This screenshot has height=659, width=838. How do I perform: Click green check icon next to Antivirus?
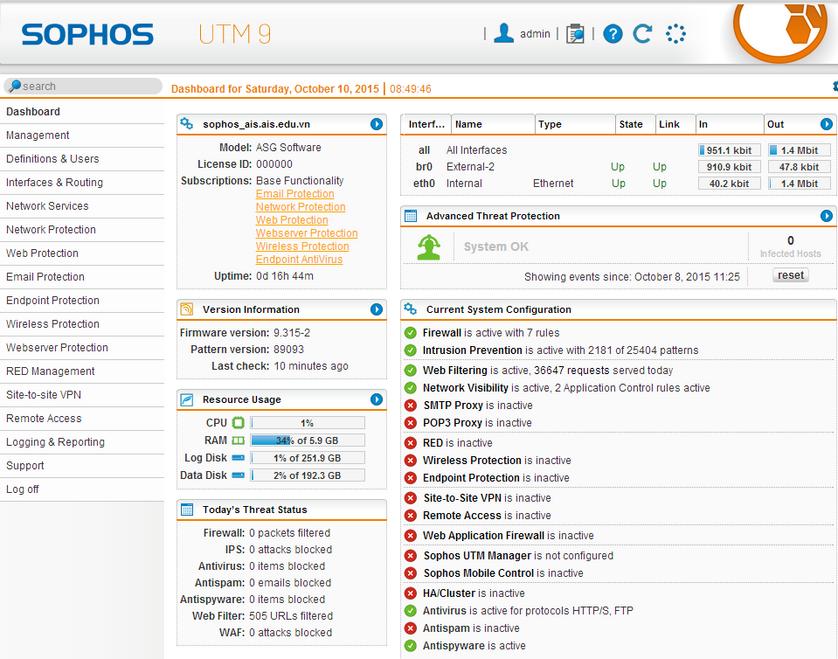coord(410,610)
